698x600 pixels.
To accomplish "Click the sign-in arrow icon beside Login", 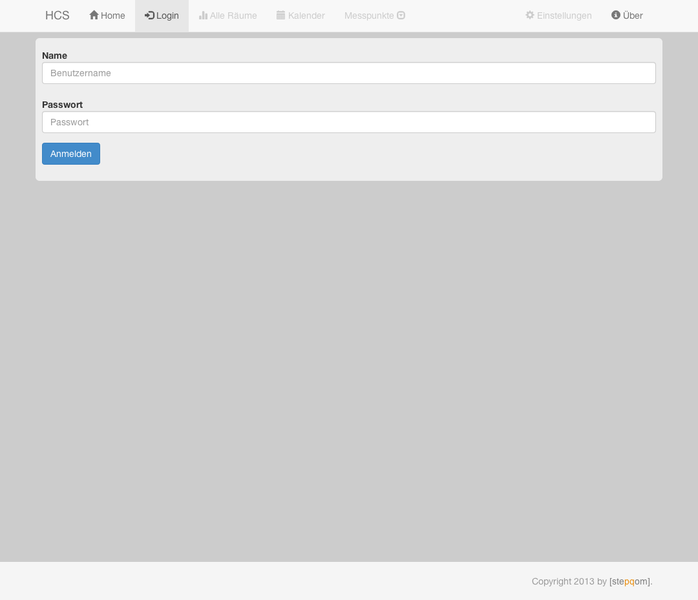I will pos(149,16).
